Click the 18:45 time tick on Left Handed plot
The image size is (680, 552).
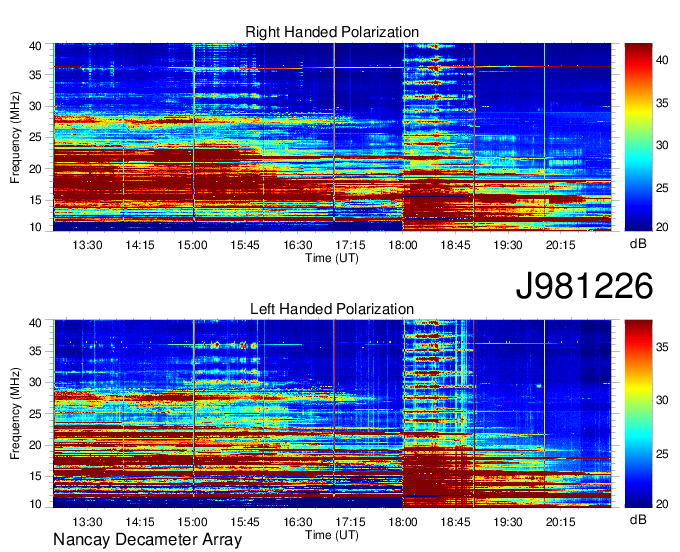point(455,522)
